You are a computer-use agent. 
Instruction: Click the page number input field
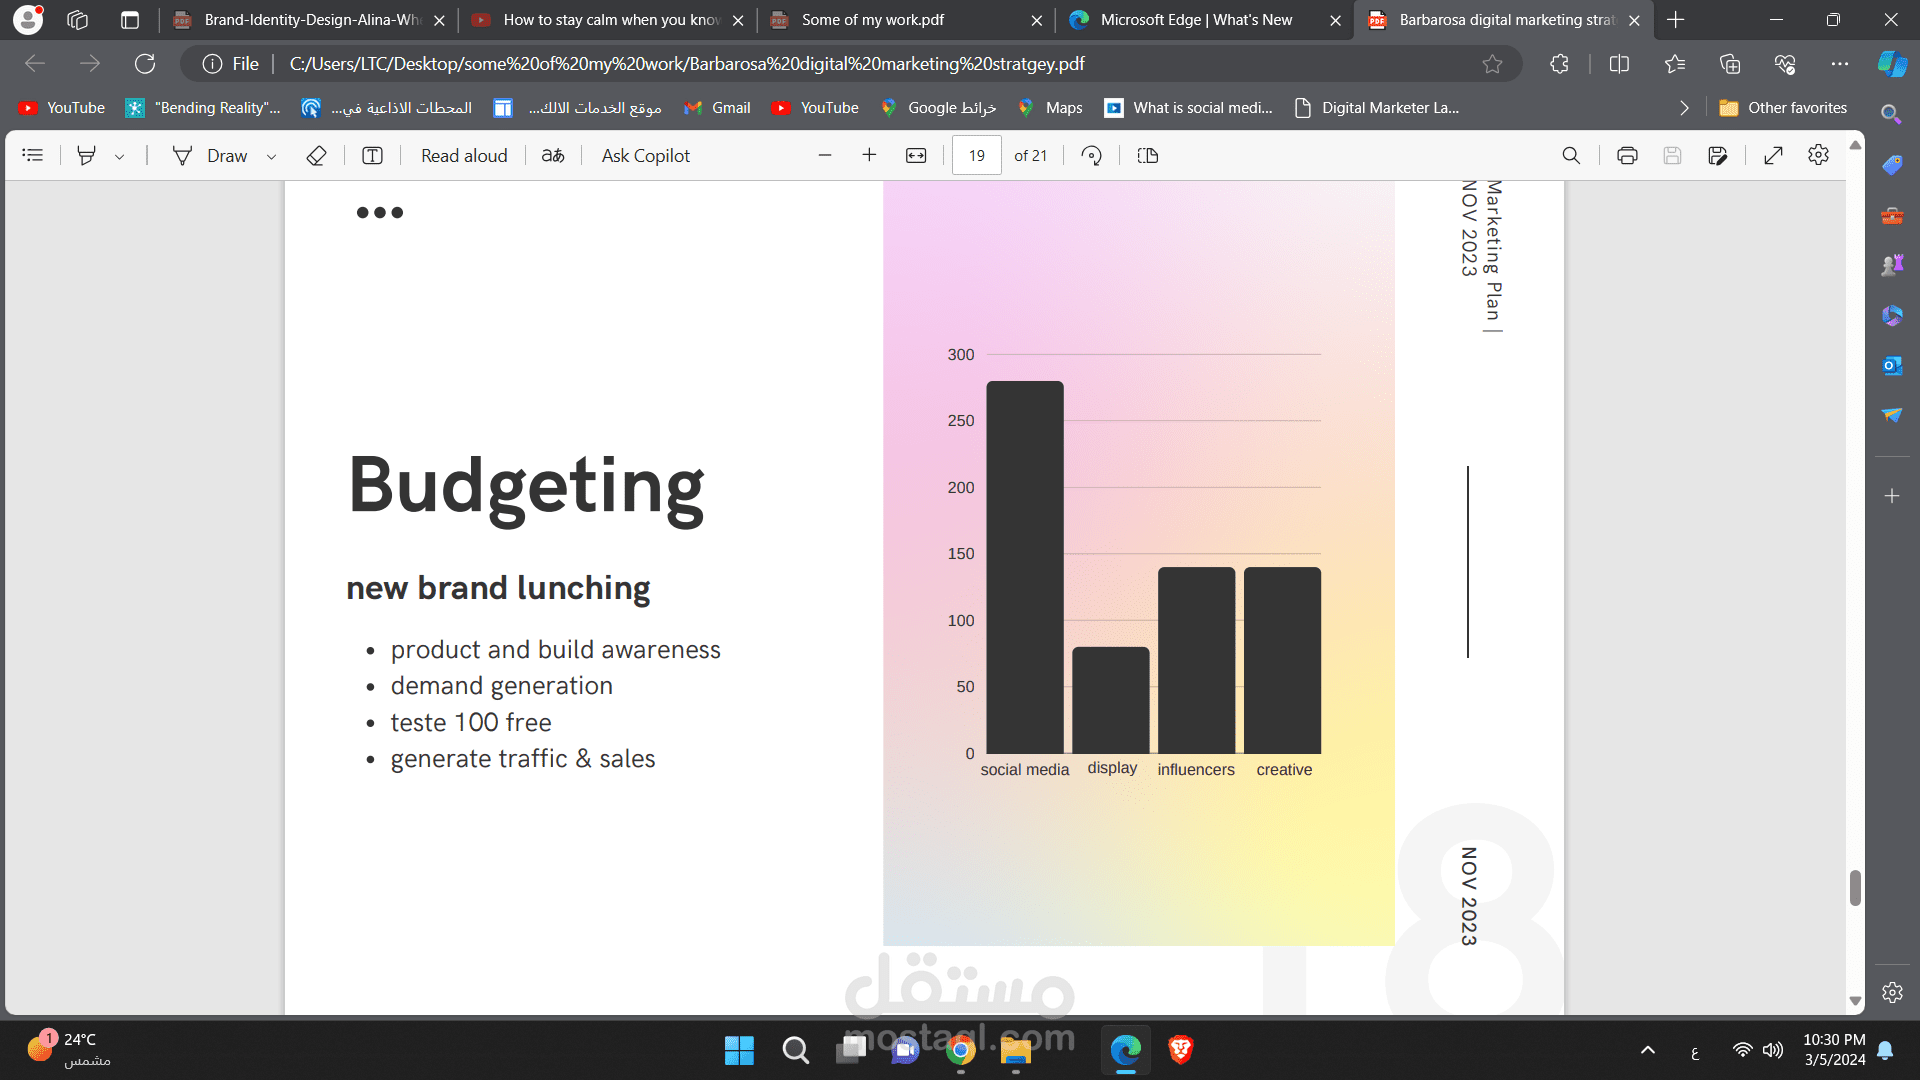[976, 155]
